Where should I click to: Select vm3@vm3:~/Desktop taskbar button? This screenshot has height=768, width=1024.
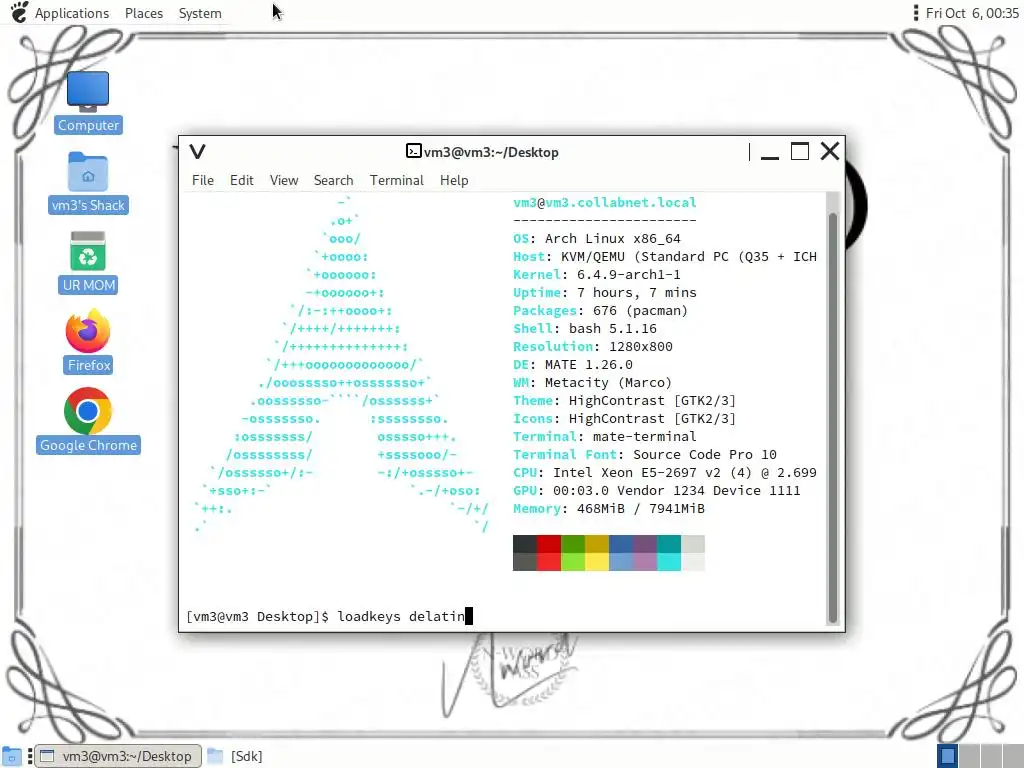[x=118, y=756]
